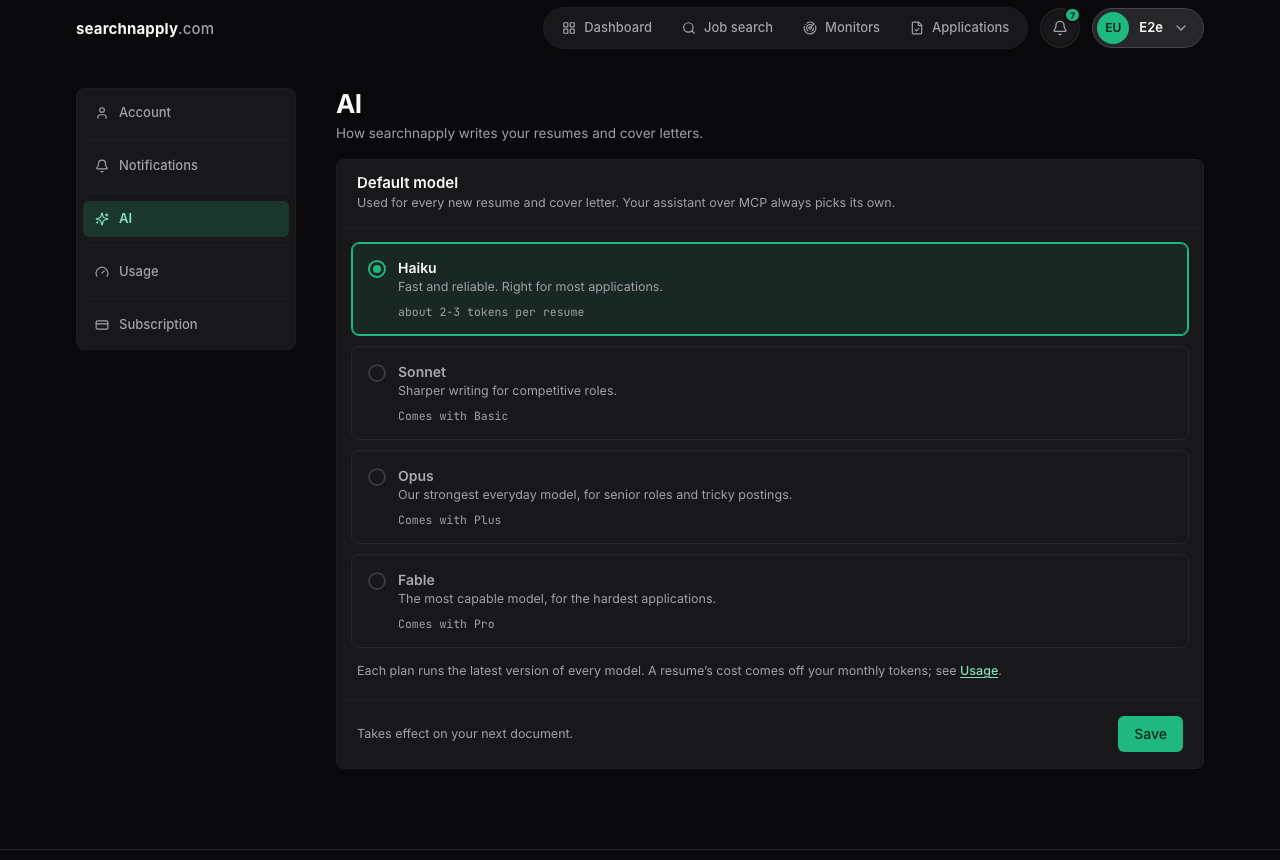Click the 'Default model' heading
The width and height of the screenshot is (1280, 860).
click(407, 183)
